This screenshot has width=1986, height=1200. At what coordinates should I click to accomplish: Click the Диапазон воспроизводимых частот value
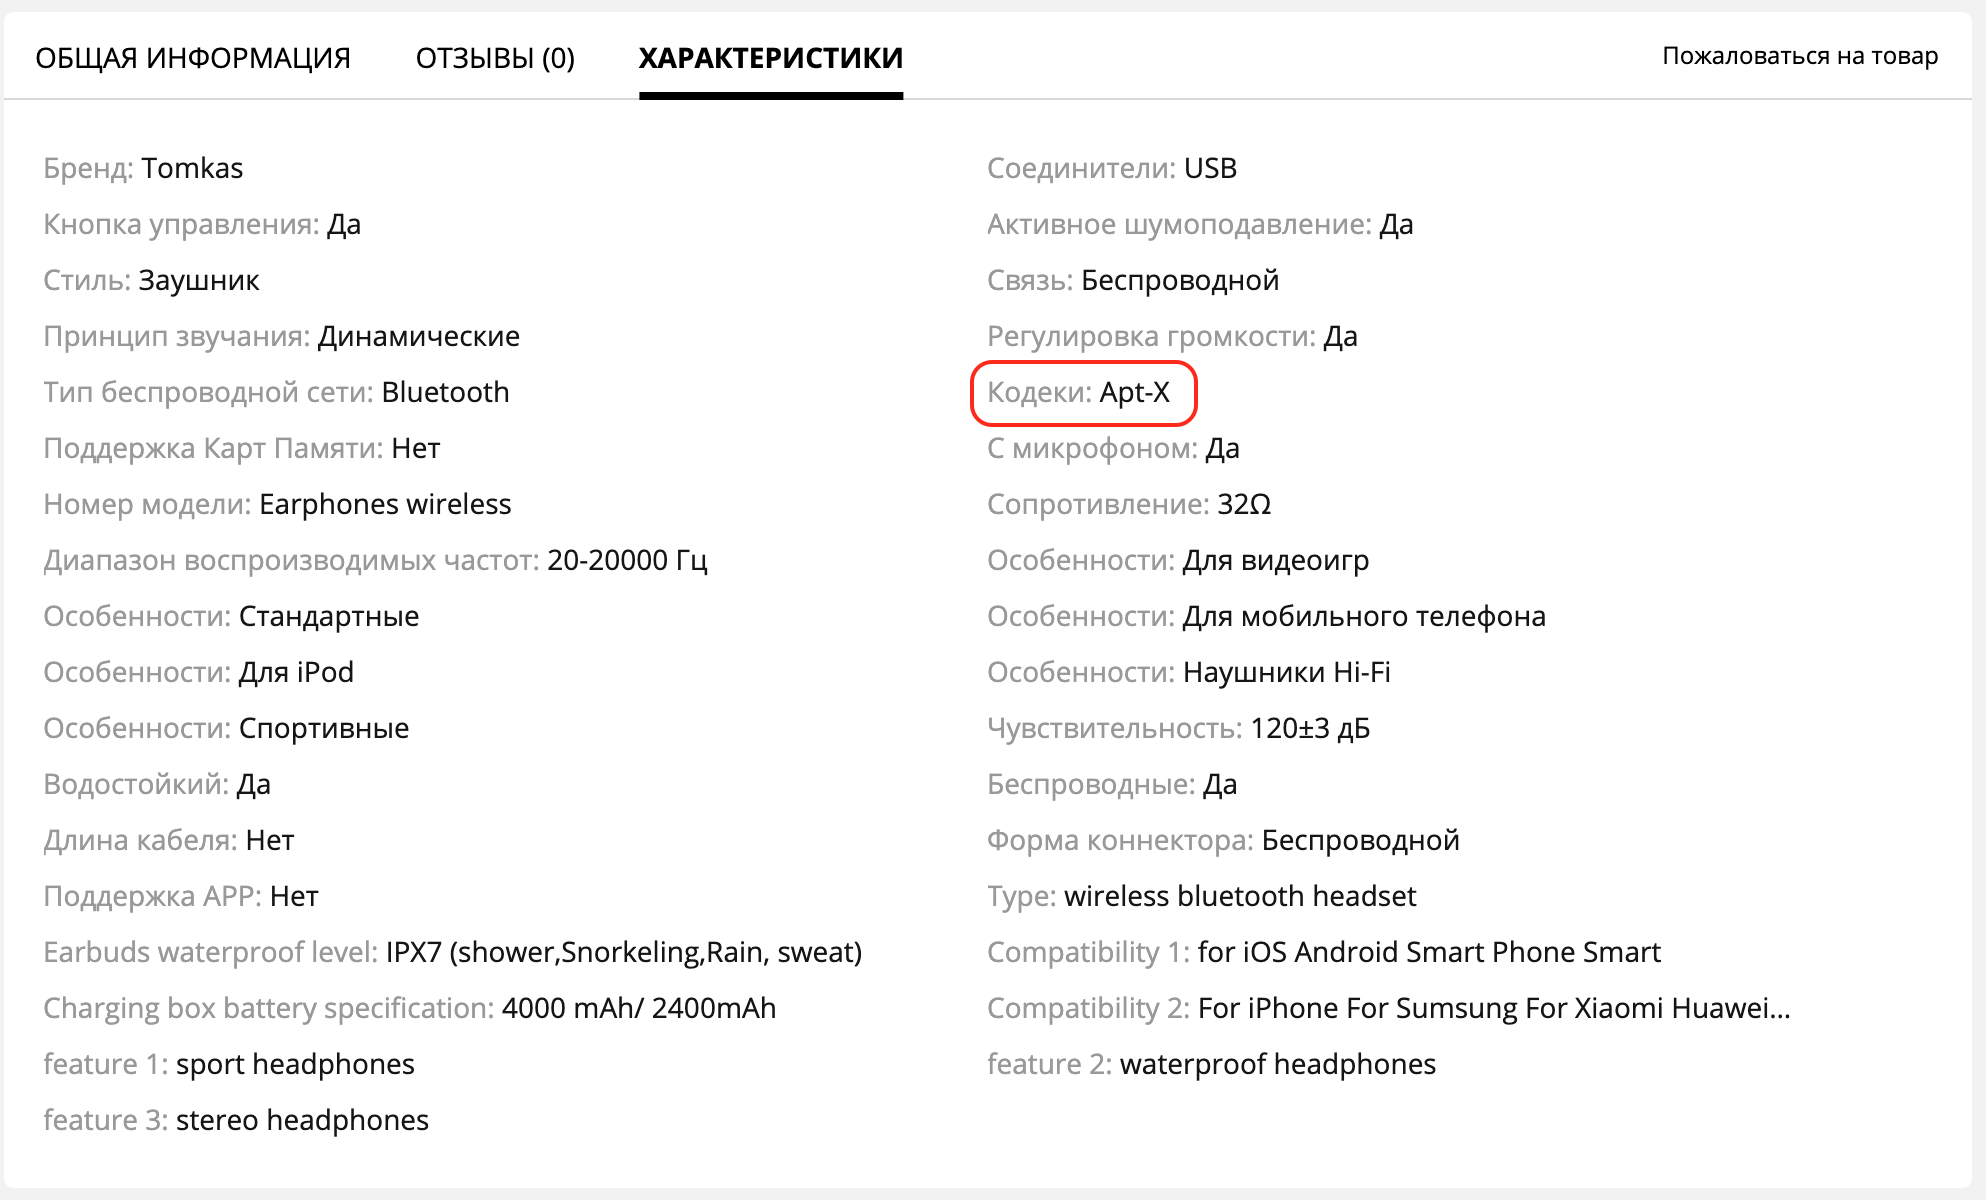[627, 560]
